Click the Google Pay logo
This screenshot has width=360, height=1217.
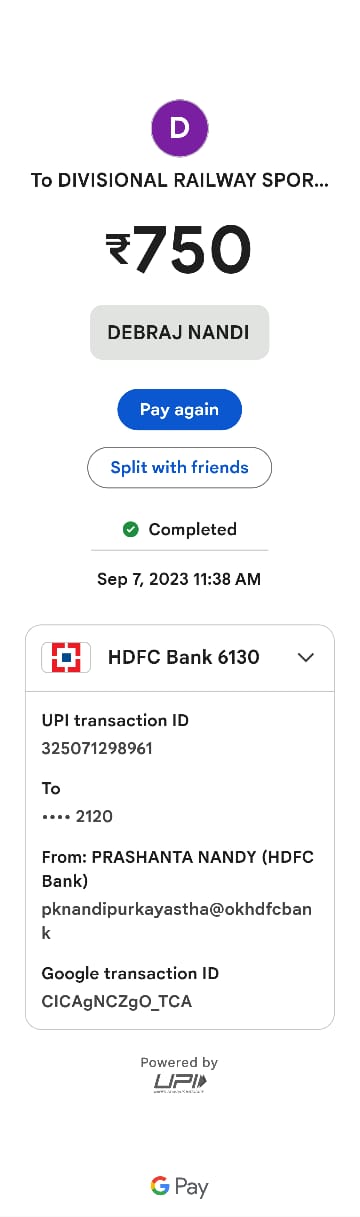pyautogui.click(x=180, y=1187)
